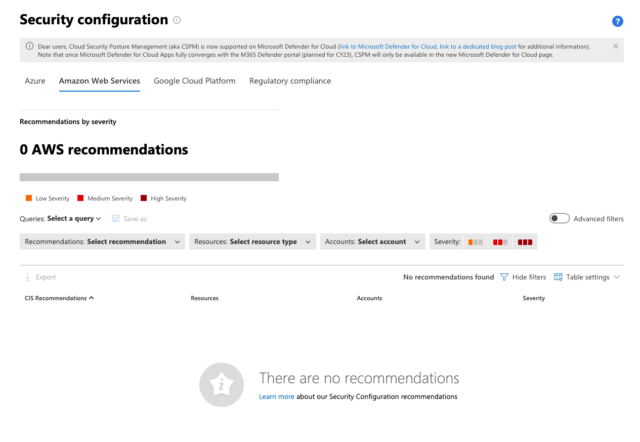This screenshot has width=640, height=442.
Task: Open the Regulatory compliance tab
Action: [x=290, y=81]
